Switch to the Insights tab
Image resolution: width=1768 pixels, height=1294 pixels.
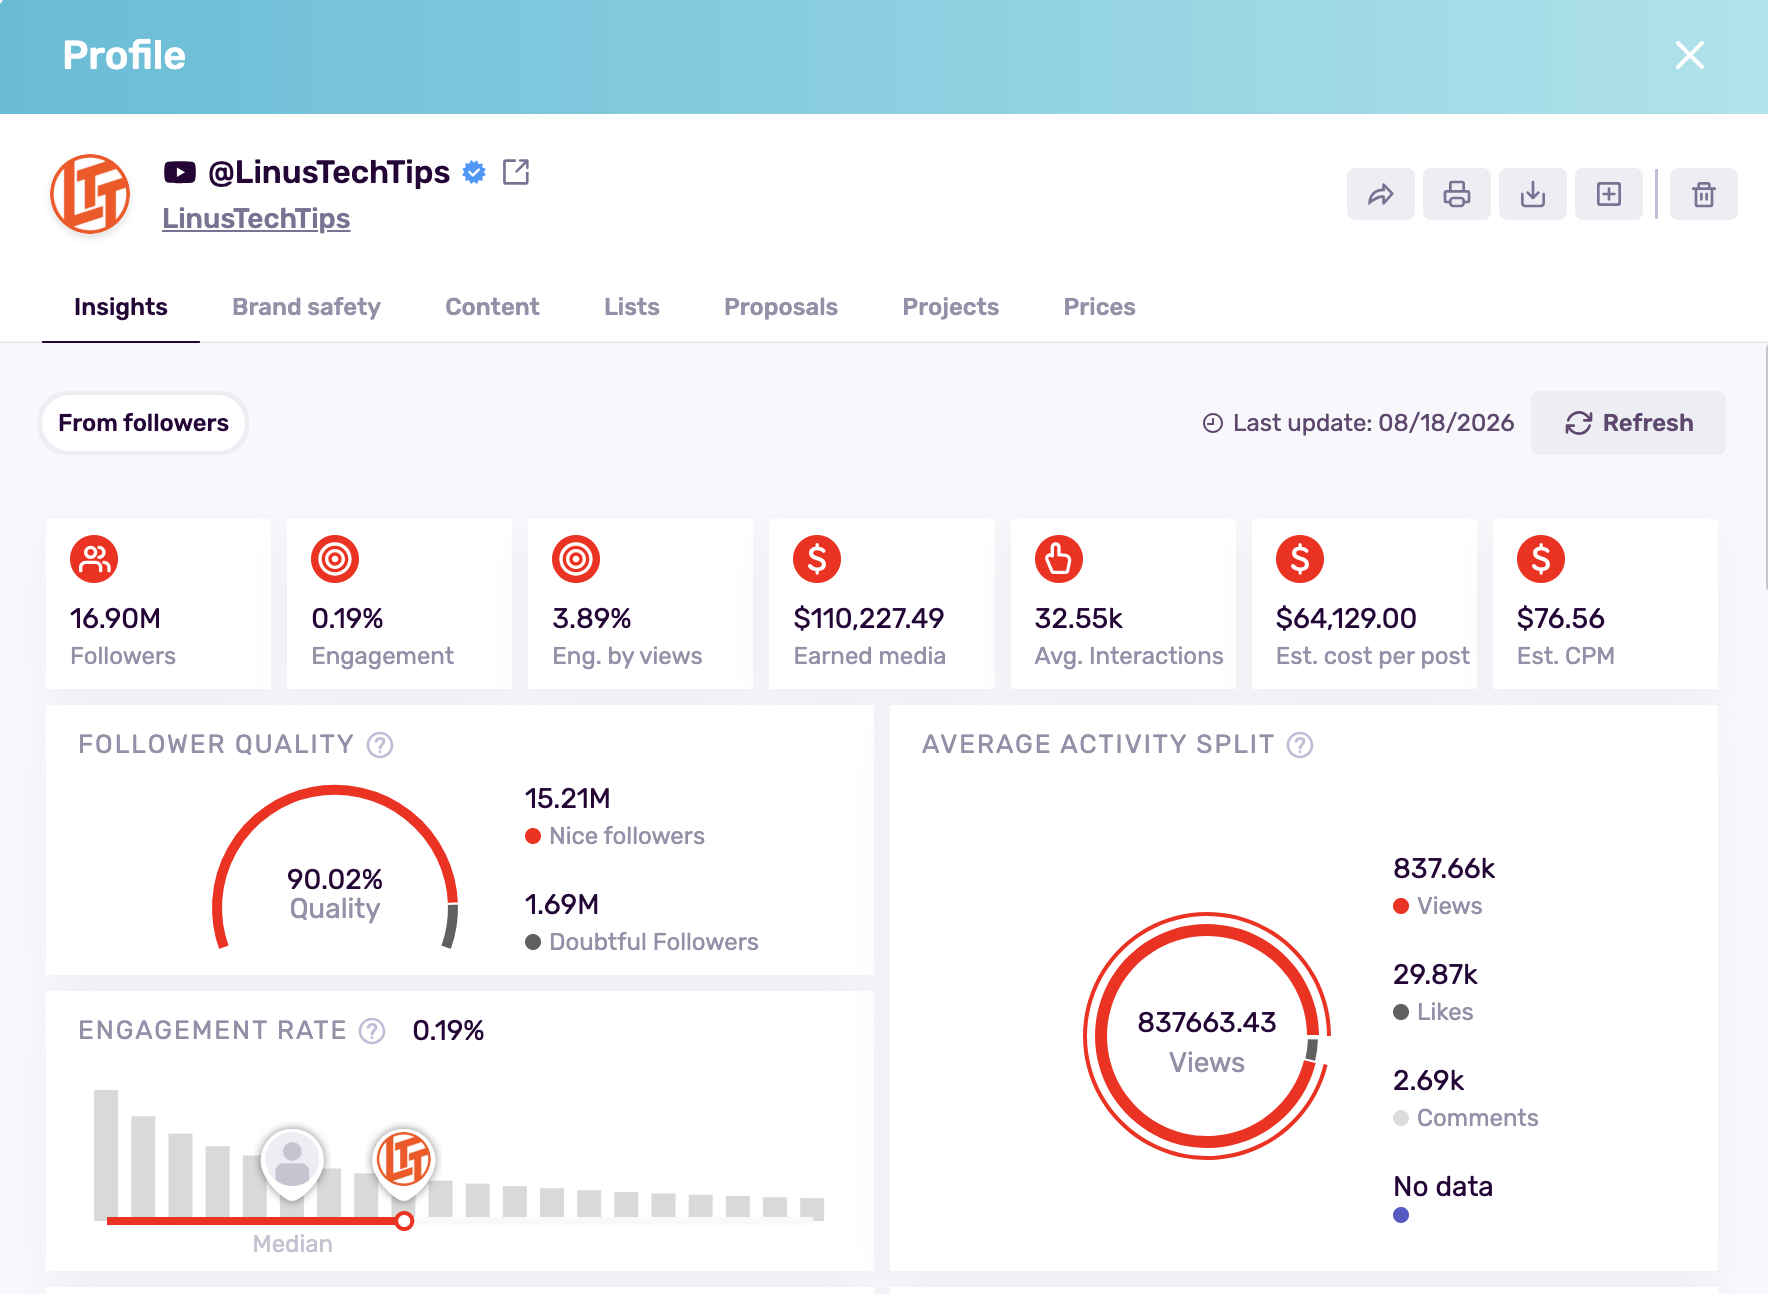click(x=121, y=307)
